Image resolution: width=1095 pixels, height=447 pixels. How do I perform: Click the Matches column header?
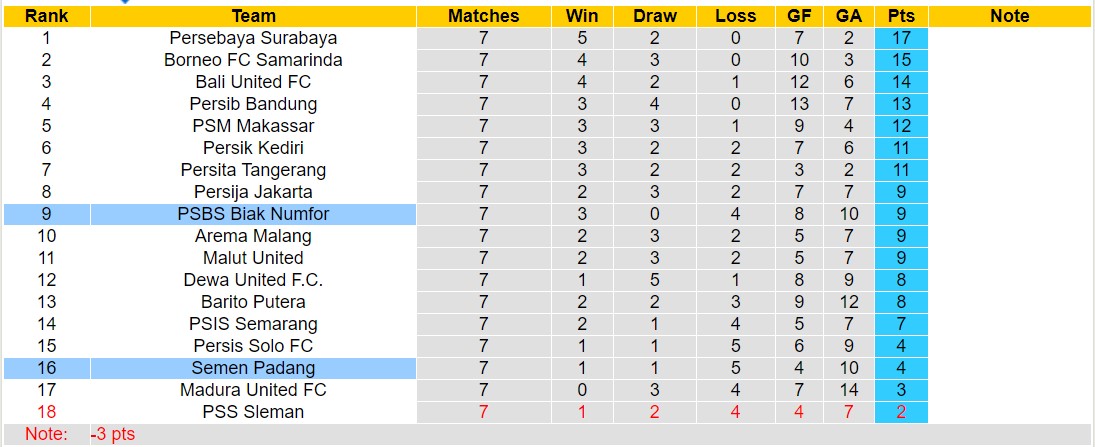[x=483, y=16]
